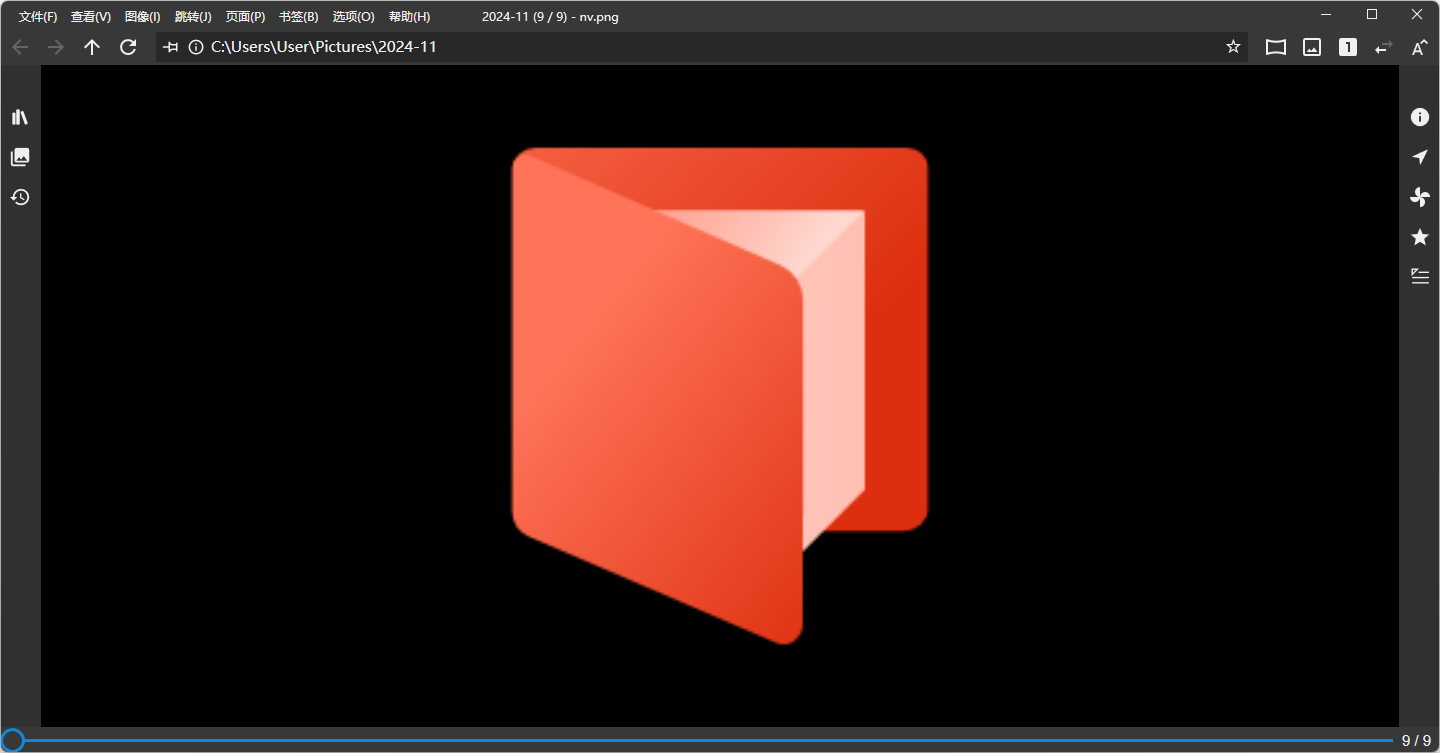Click the image picture icon in the toolbar
This screenshot has height=753, width=1440.
click(1312, 47)
